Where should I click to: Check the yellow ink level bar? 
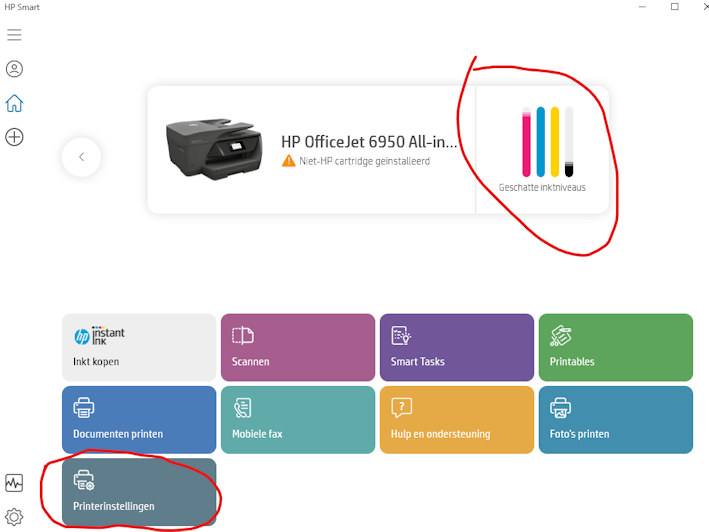[x=555, y=141]
